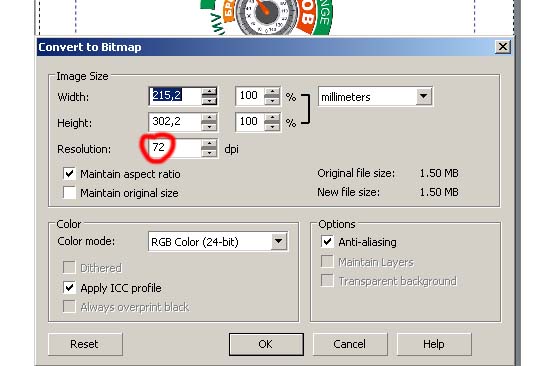Confirm with the OK button

pos(266,344)
